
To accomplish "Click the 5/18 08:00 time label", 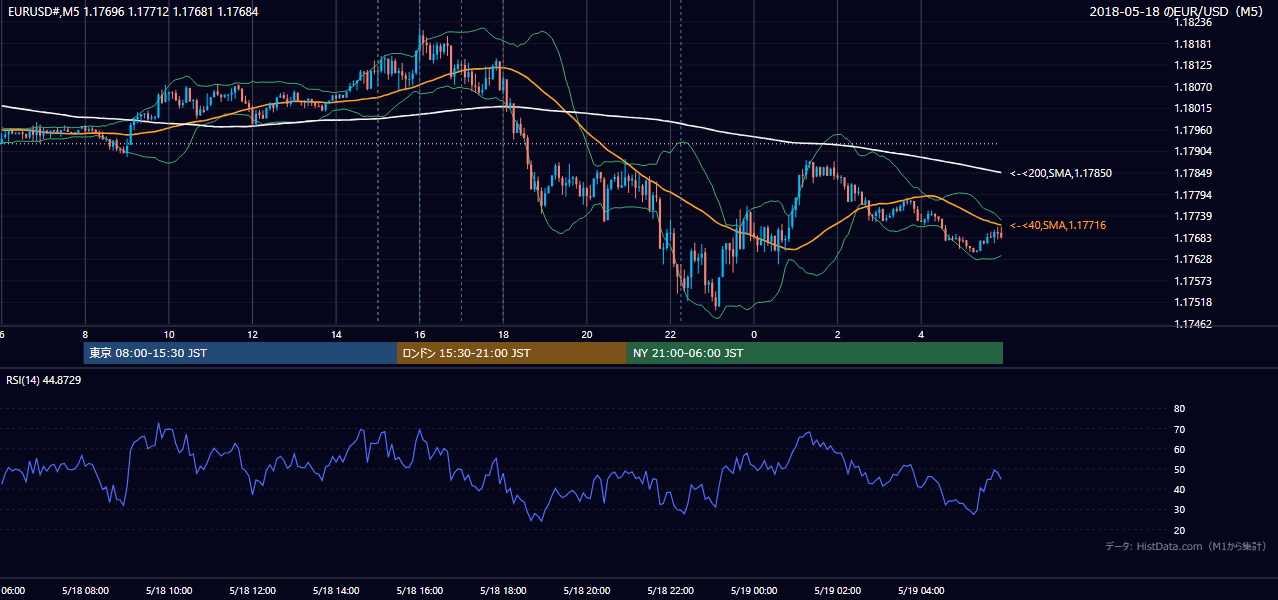I will [x=84, y=590].
